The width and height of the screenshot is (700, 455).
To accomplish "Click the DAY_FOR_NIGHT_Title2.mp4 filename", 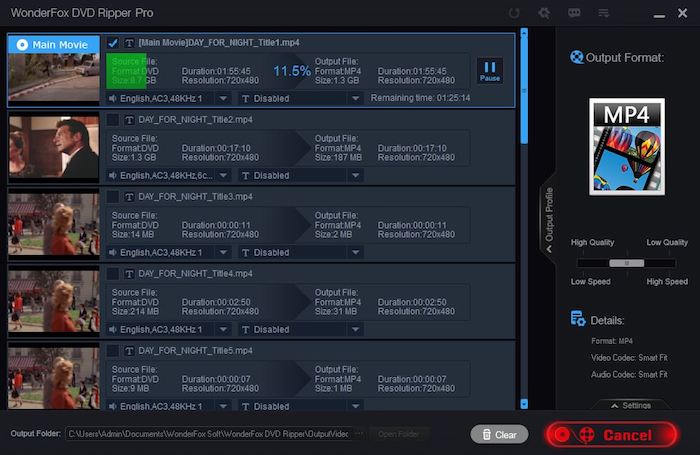I will pyautogui.click(x=196, y=120).
